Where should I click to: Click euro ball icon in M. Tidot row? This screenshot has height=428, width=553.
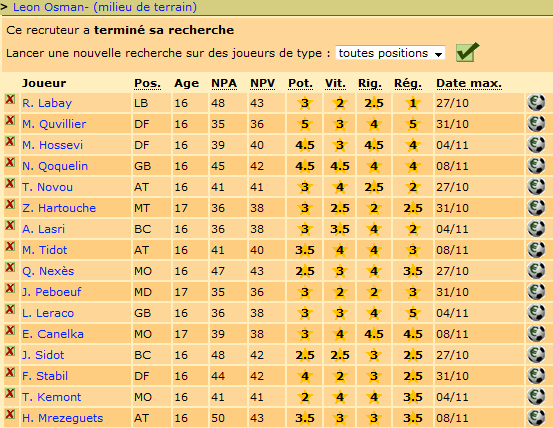point(536,249)
